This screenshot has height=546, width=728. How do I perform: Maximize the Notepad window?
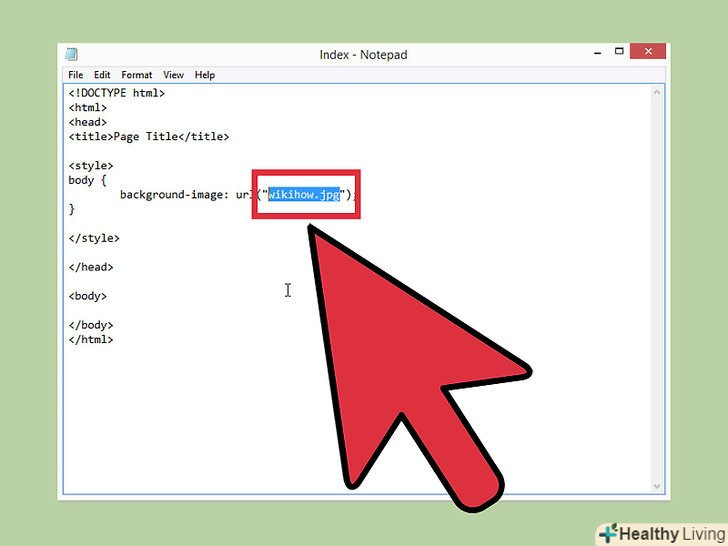point(619,51)
